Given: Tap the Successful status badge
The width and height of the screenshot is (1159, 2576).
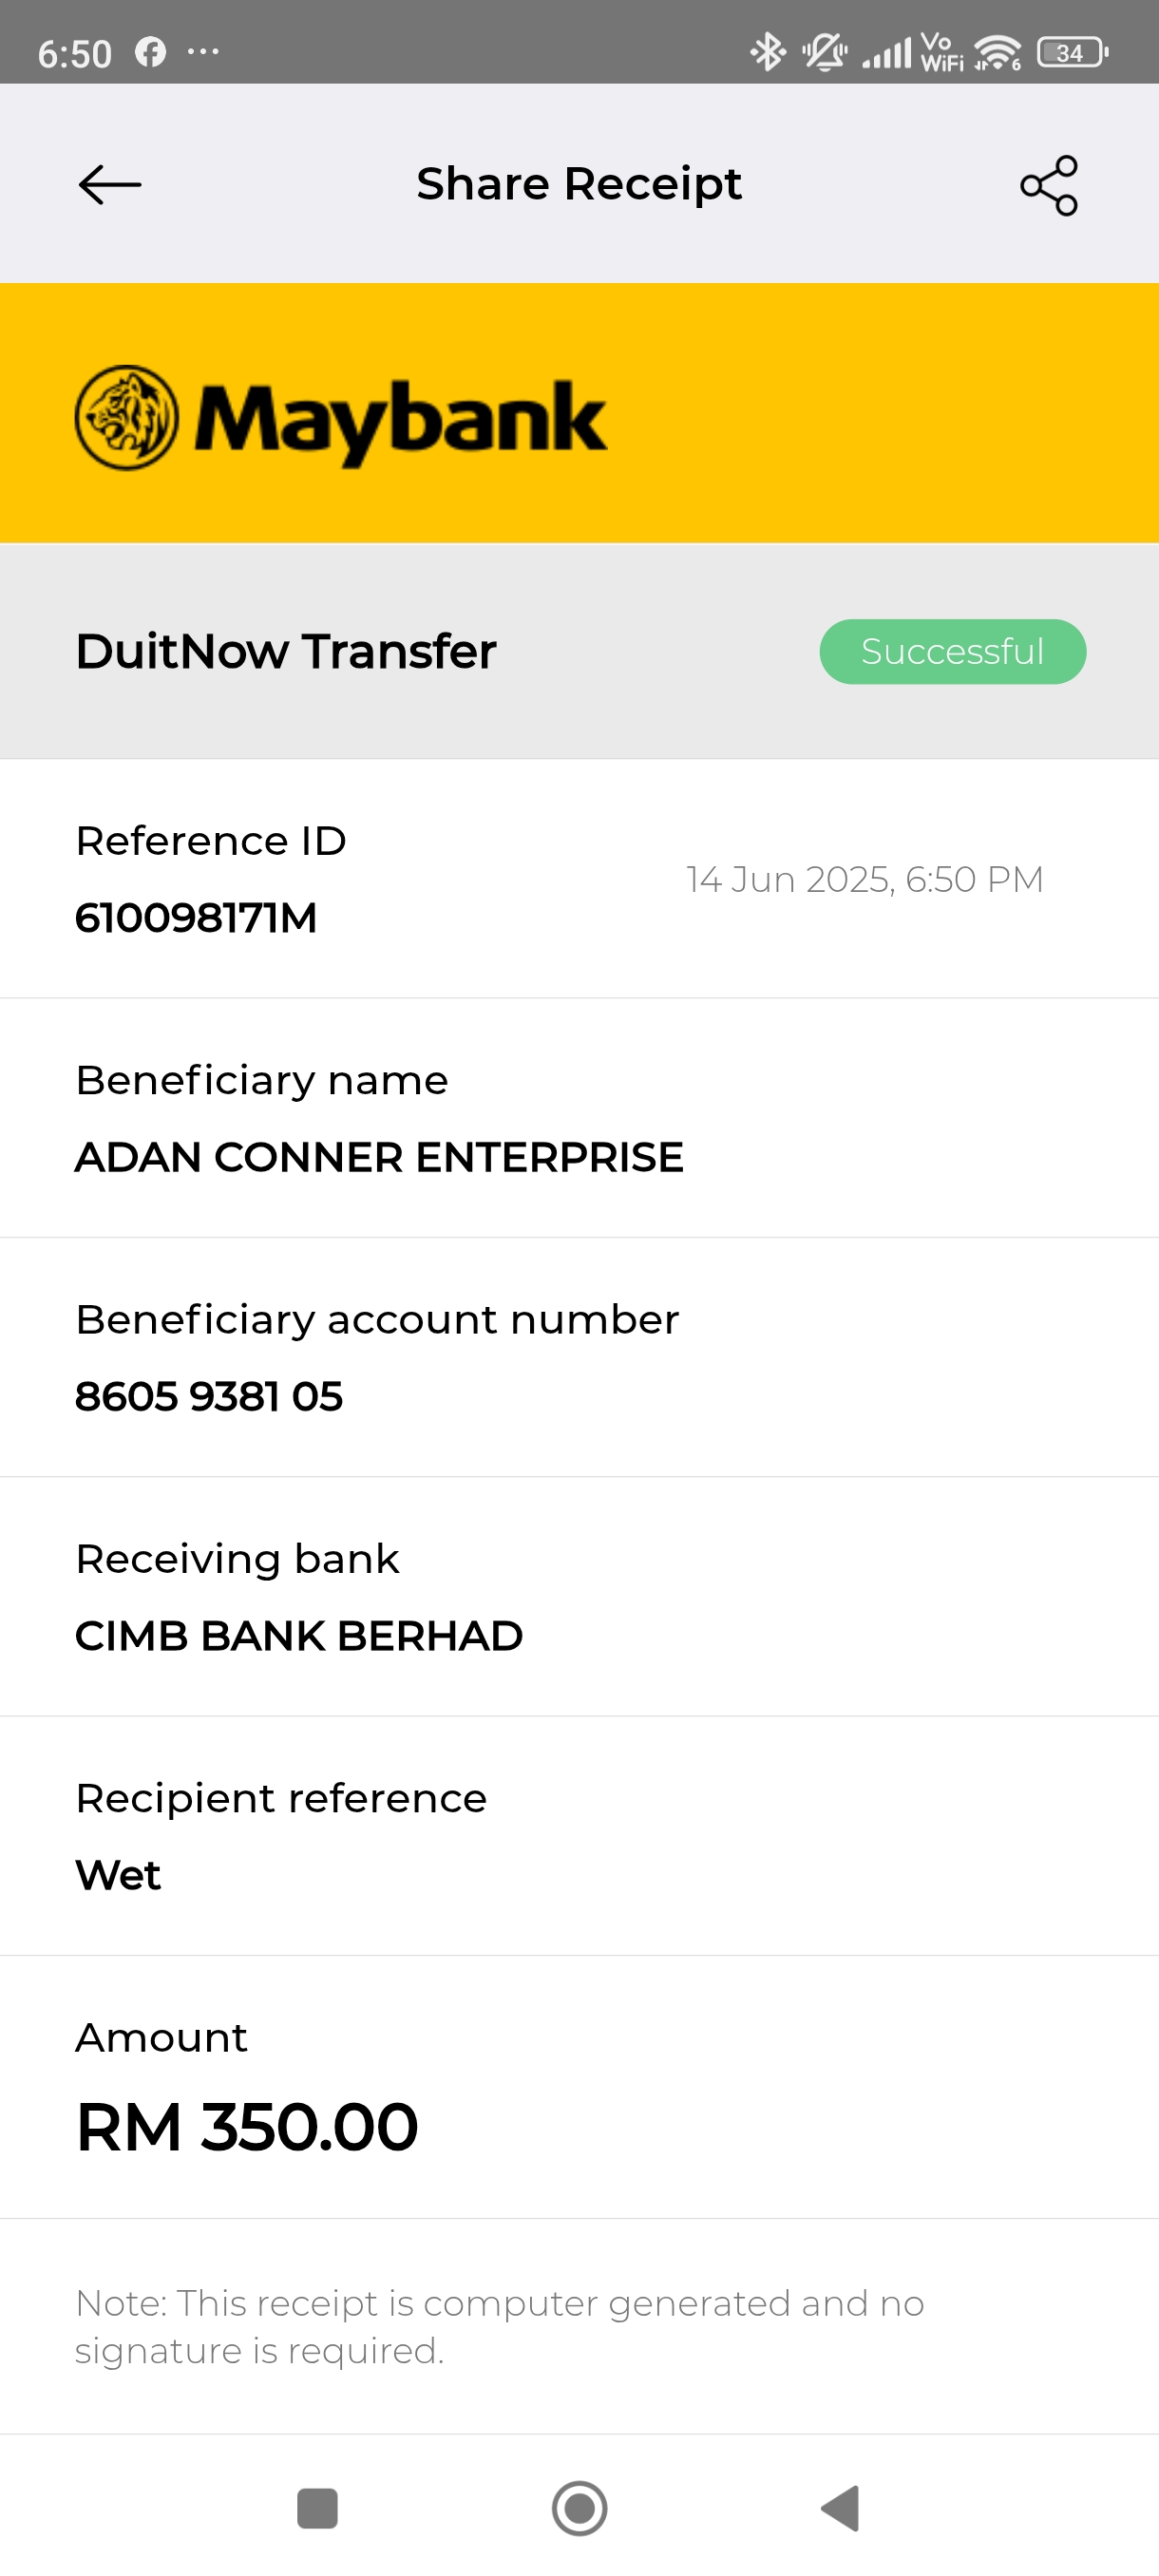Looking at the screenshot, I should point(952,652).
